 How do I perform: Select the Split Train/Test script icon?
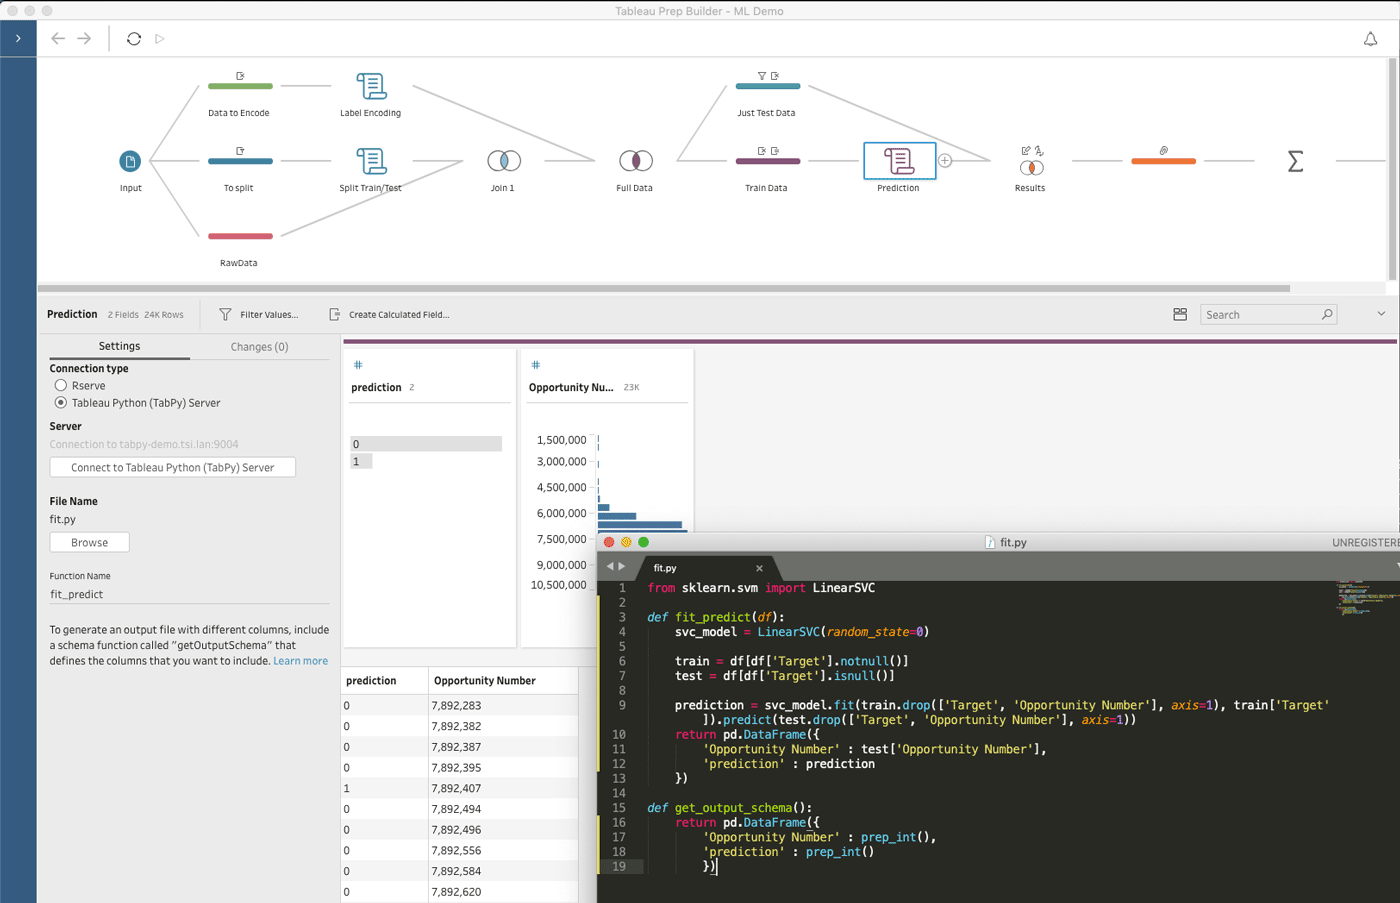(371, 161)
